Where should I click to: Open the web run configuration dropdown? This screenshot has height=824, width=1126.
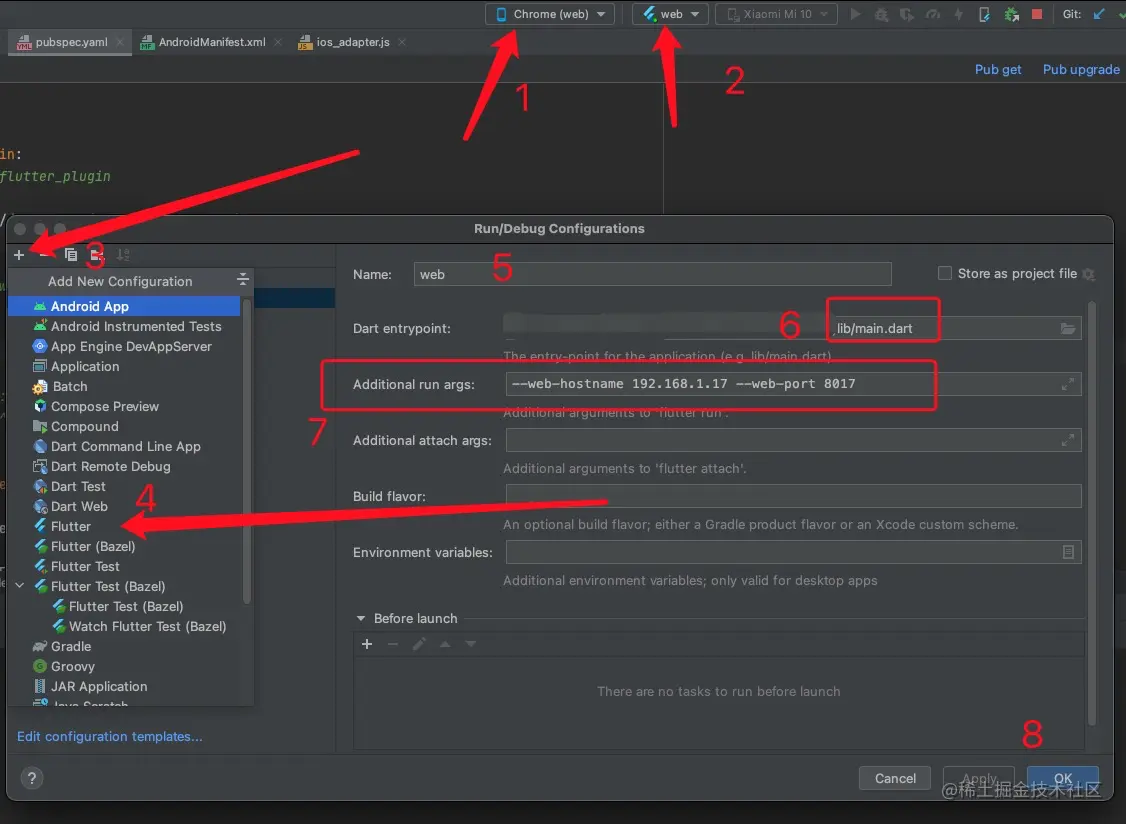coord(670,14)
